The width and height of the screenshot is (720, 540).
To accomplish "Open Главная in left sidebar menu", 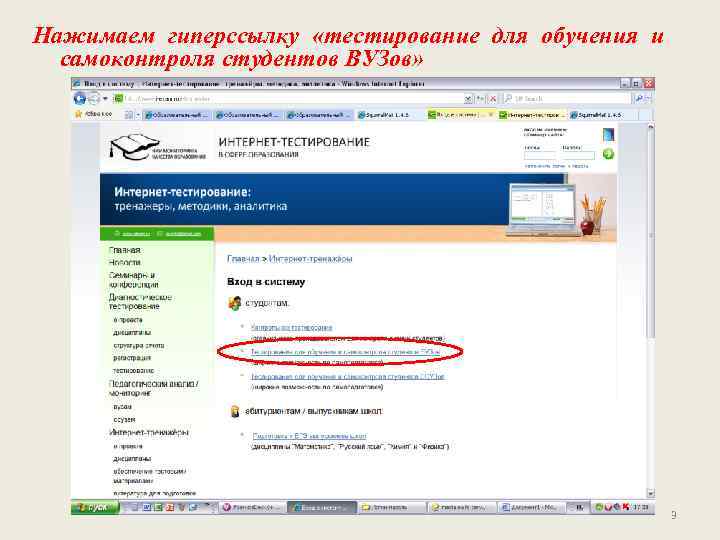I will tap(124, 250).
